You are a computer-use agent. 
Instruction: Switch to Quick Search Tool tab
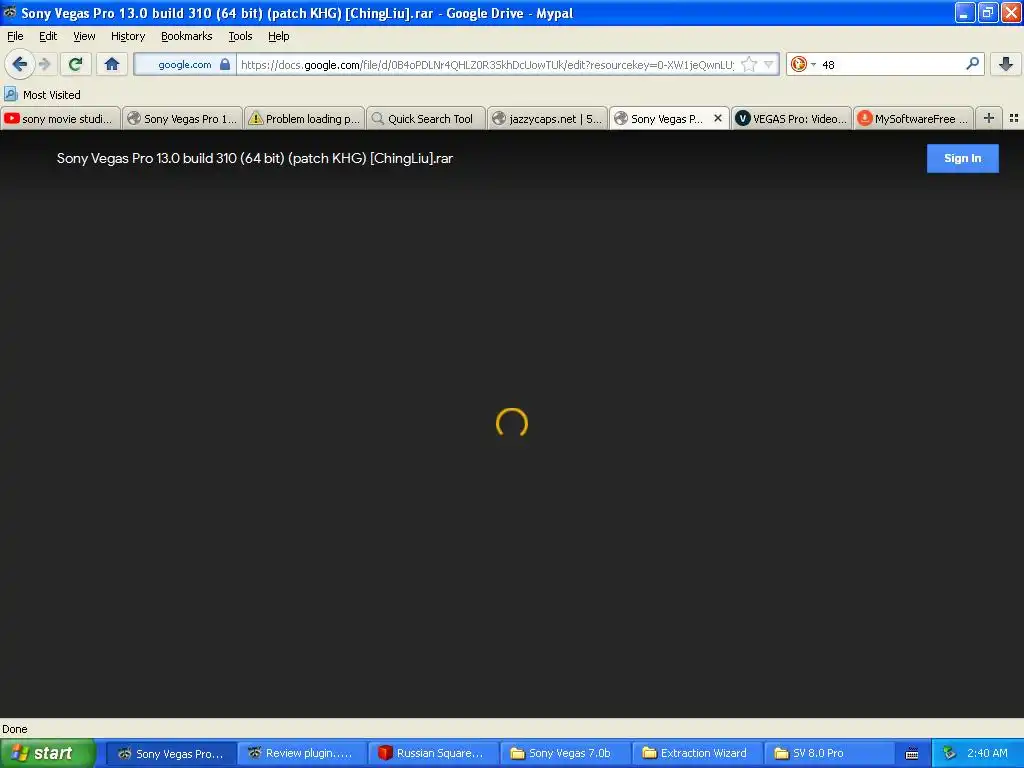(x=426, y=118)
